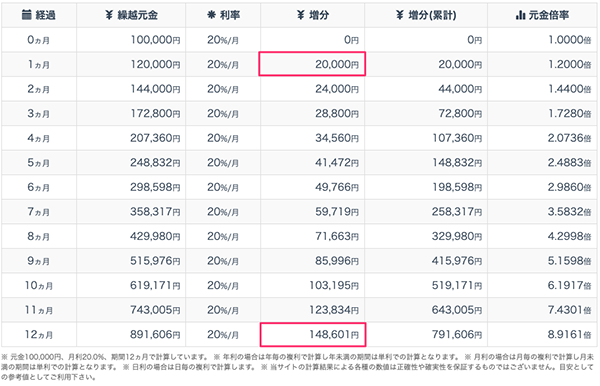Click the yen icon beside 繰越元金 header
The image size is (600, 386).
[109, 15]
